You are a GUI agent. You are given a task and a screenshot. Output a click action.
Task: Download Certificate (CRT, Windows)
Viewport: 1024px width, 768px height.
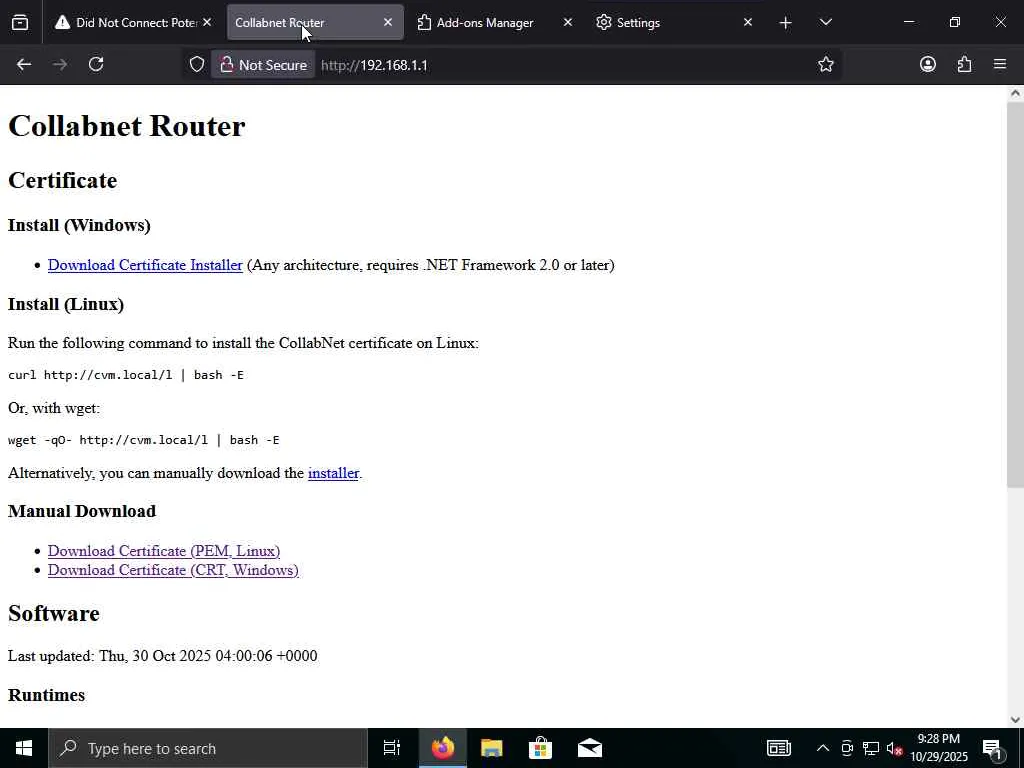173,570
